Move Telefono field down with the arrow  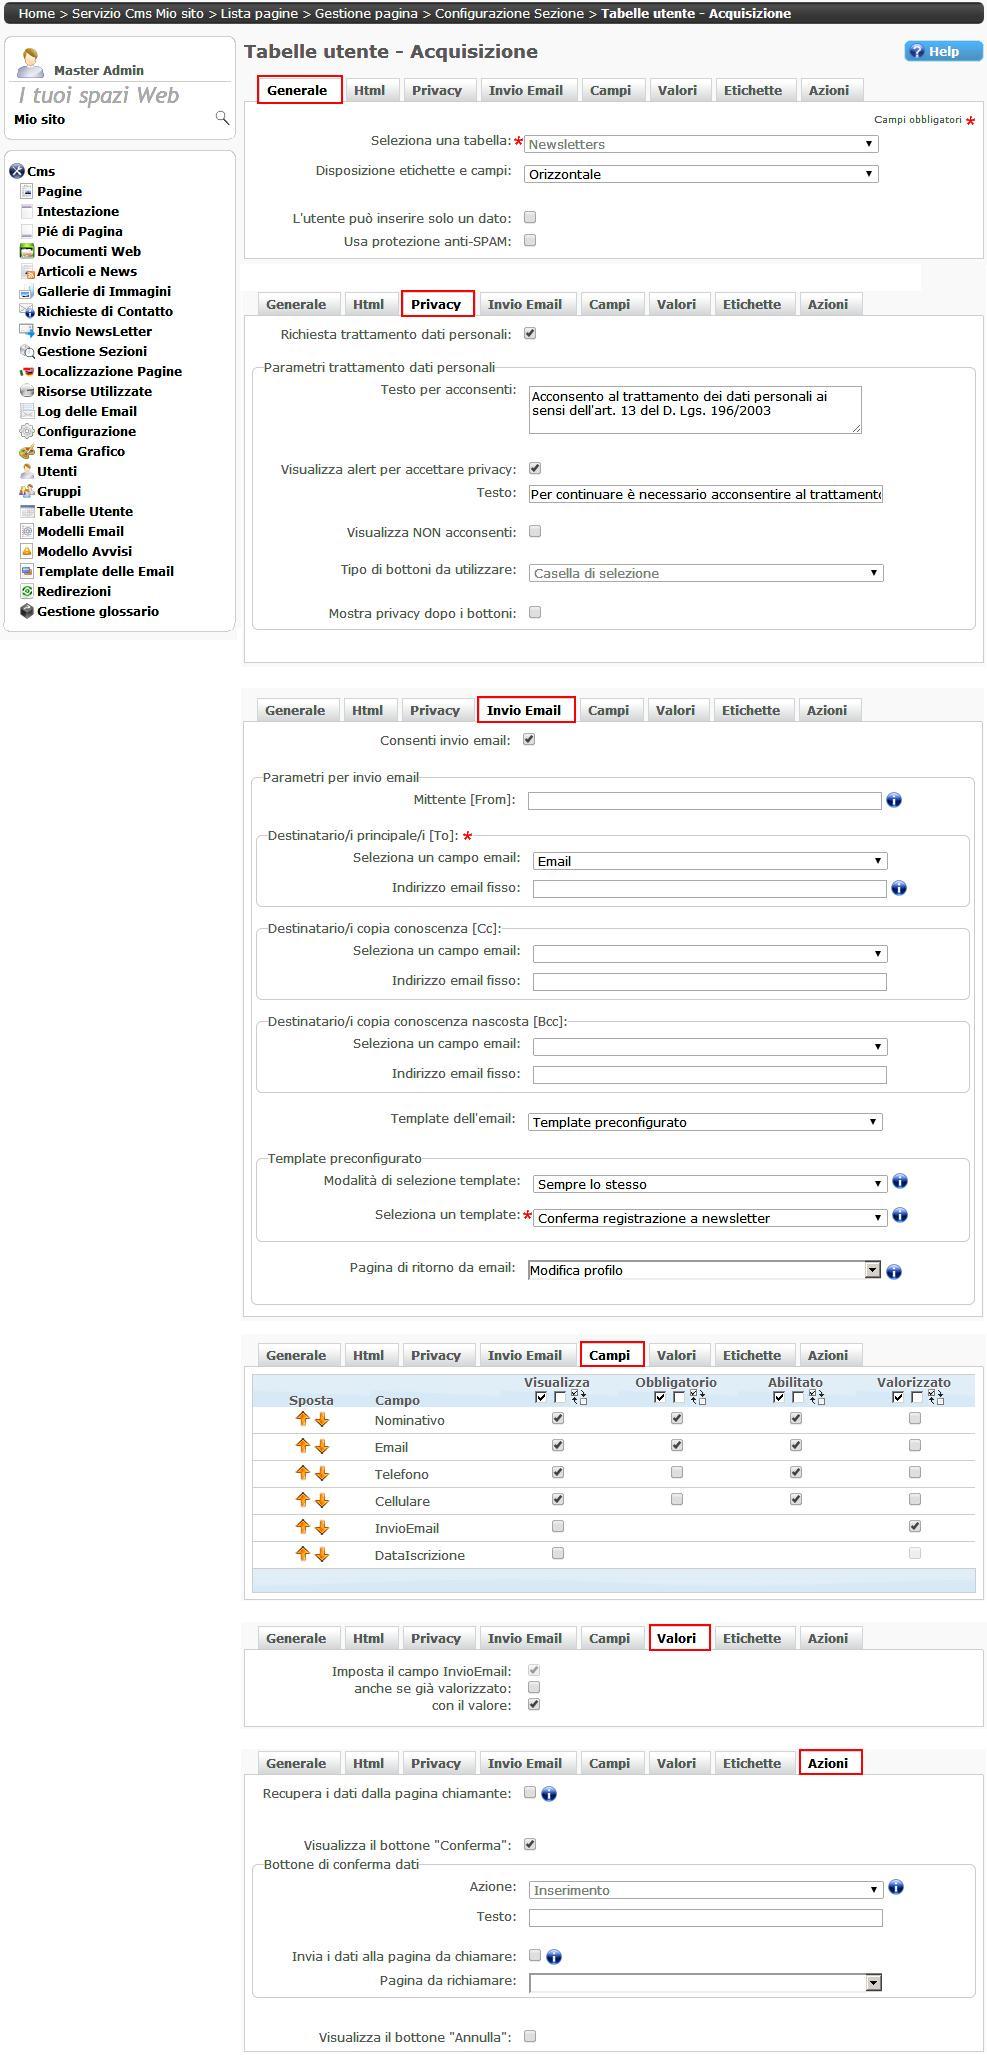[x=322, y=1473]
